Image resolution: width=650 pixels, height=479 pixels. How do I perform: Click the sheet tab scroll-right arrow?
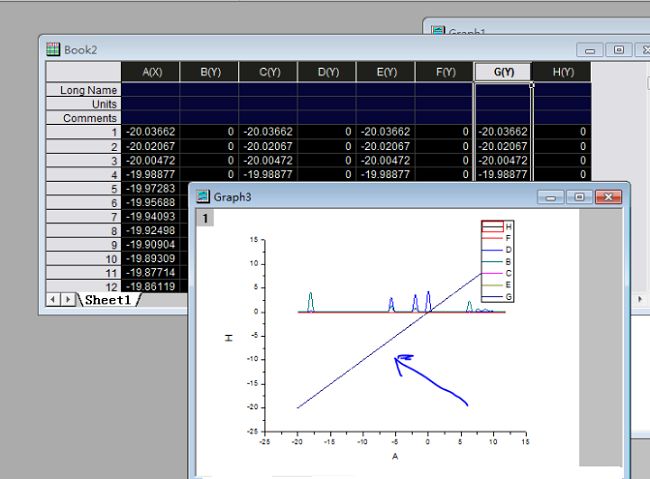point(68,299)
